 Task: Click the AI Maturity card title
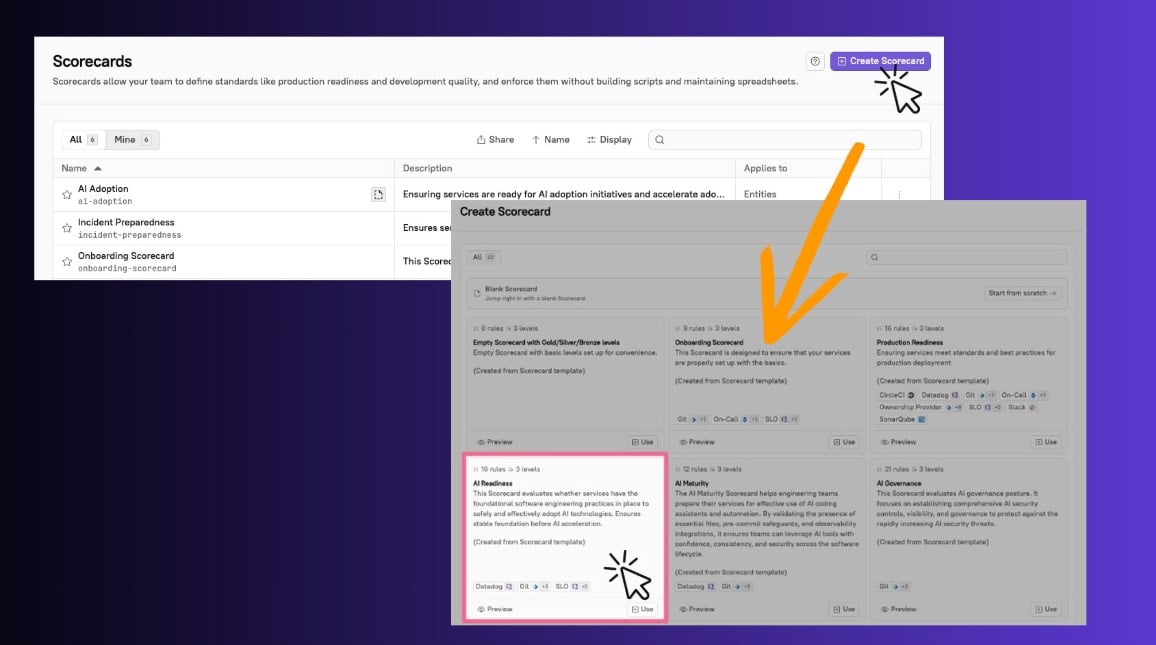click(692, 484)
